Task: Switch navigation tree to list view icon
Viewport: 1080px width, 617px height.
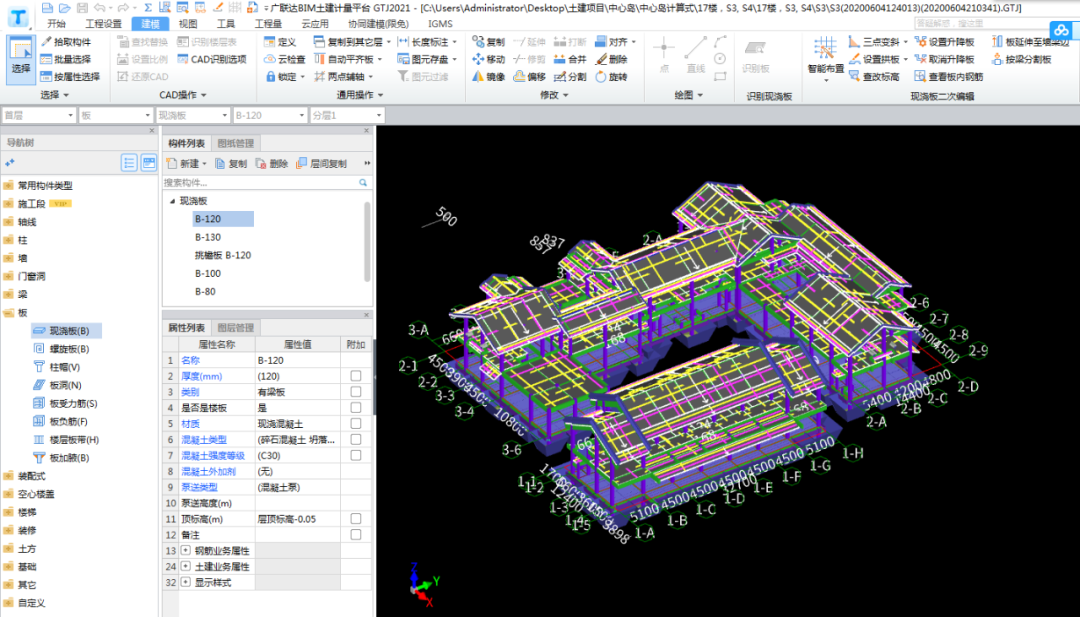Action: (129, 163)
